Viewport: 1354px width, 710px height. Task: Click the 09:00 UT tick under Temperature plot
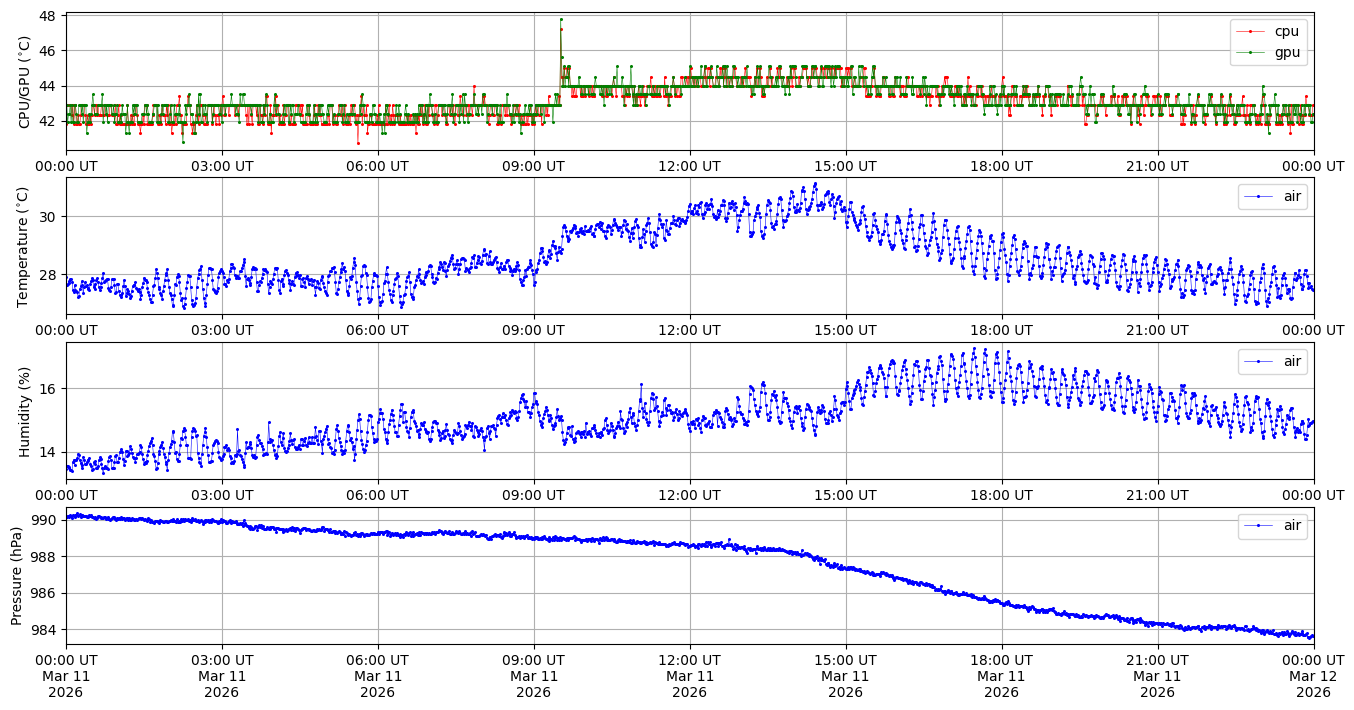533,331
